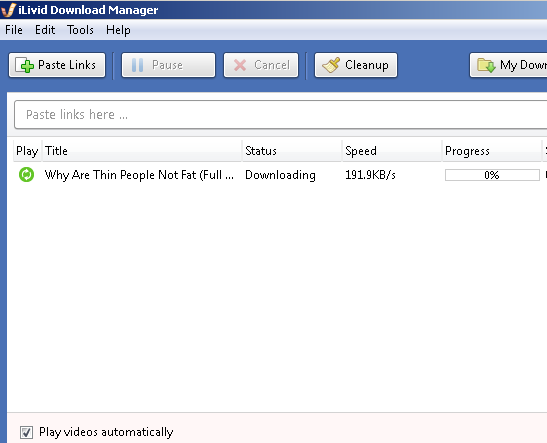Click the 'Downloading' status cell

pos(280,175)
